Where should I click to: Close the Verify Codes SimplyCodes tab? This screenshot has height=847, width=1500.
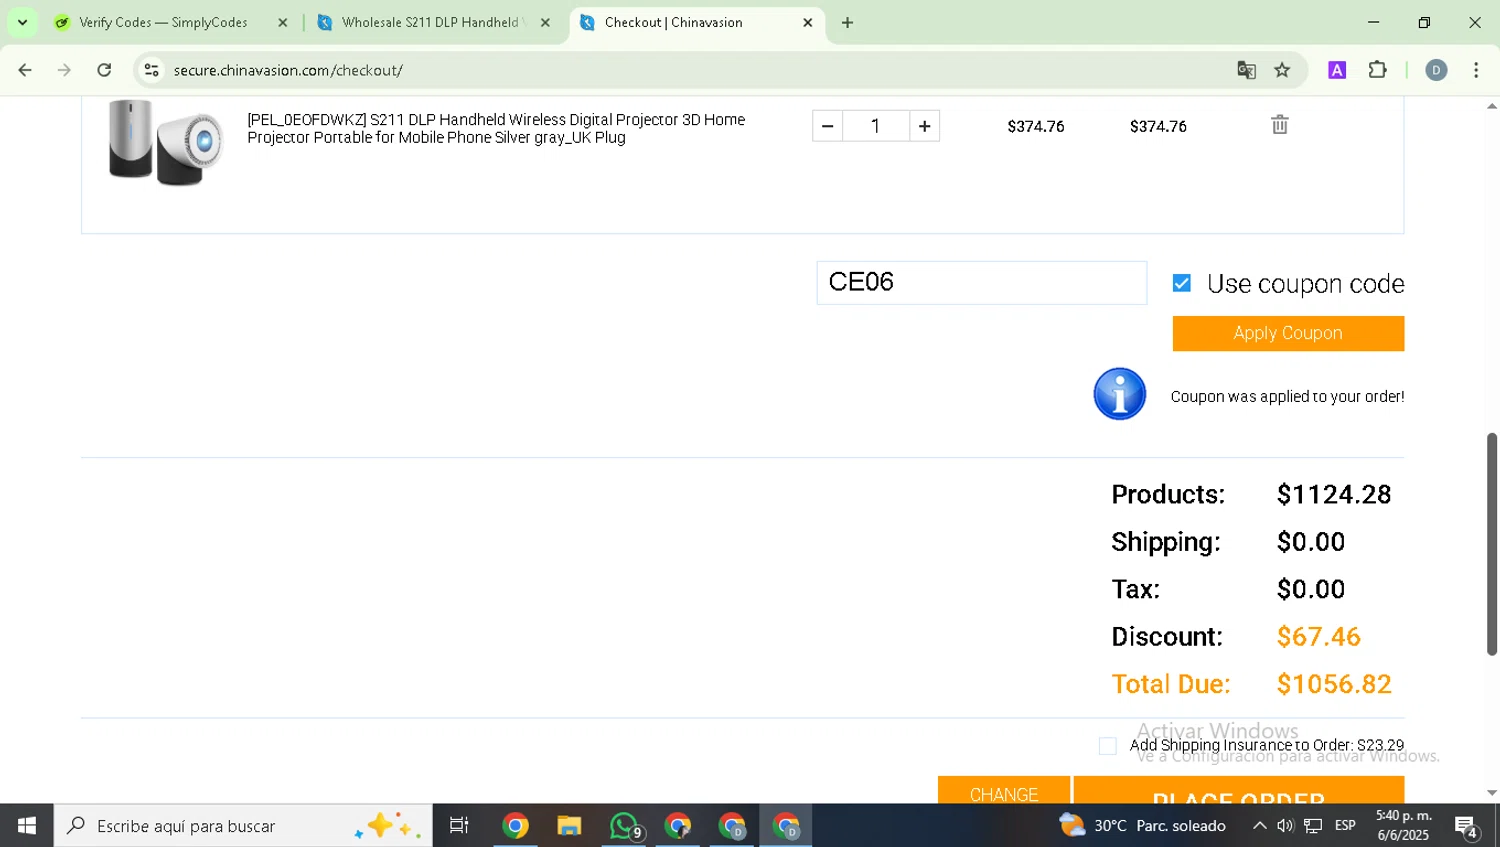[282, 22]
